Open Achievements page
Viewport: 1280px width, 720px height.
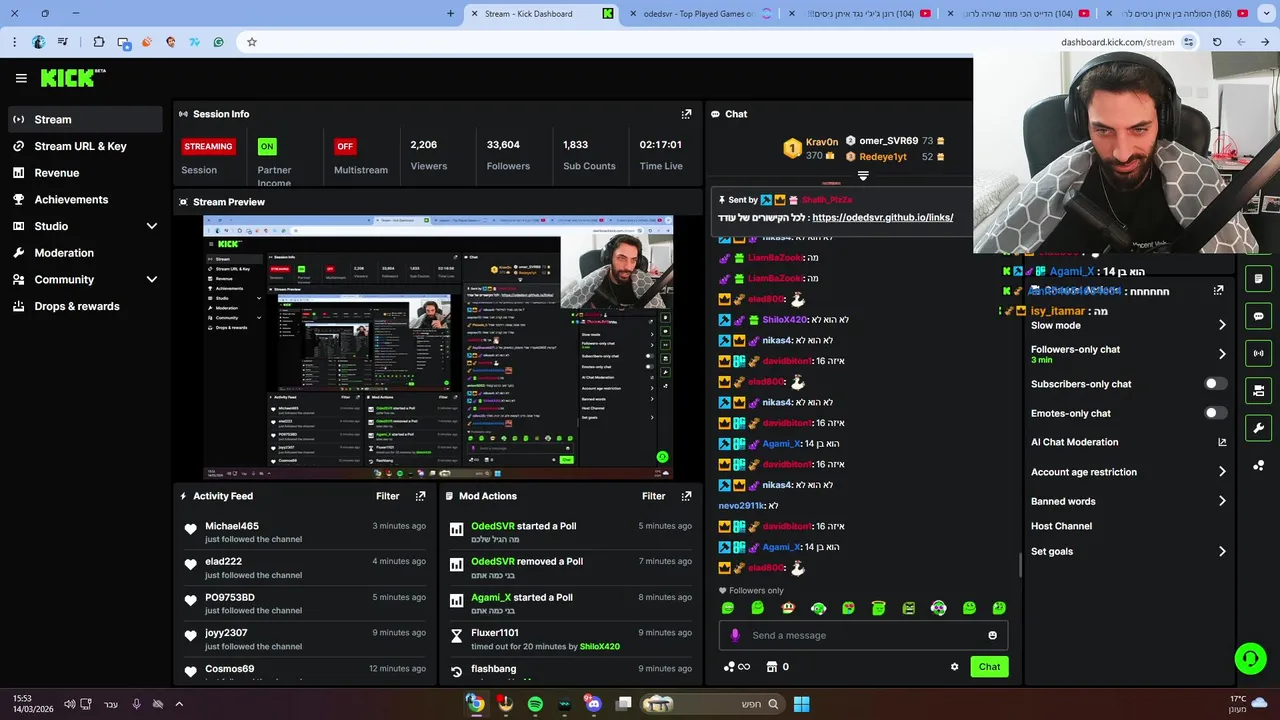85,200
